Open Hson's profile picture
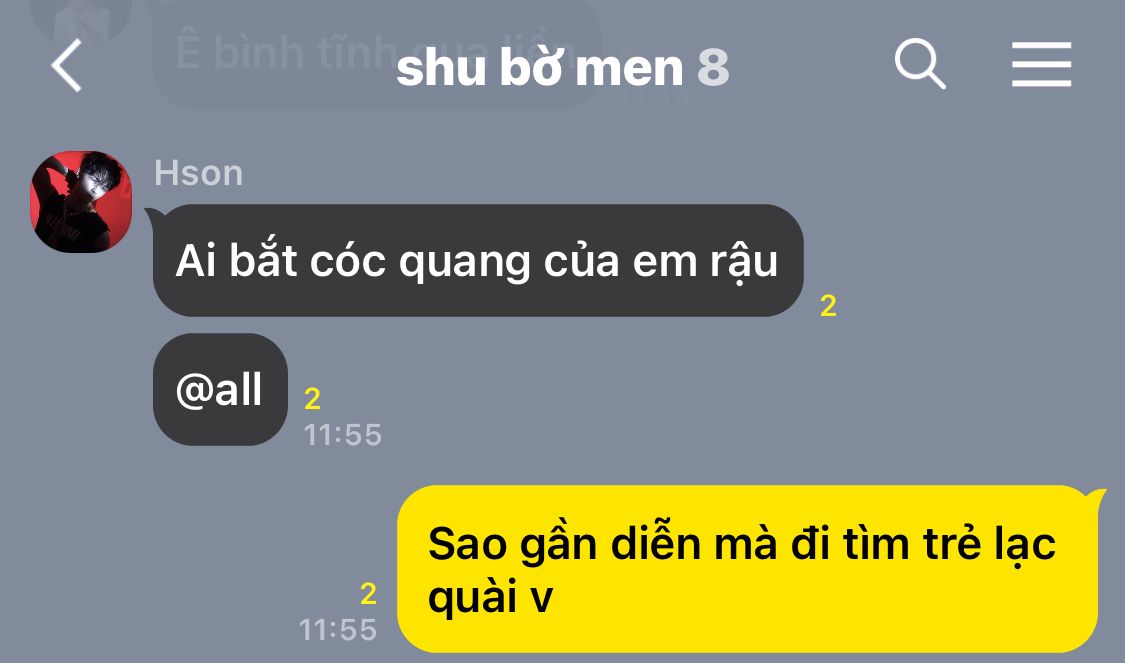Screen dimensions: 1125x663 pyautogui.click(x=81, y=201)
